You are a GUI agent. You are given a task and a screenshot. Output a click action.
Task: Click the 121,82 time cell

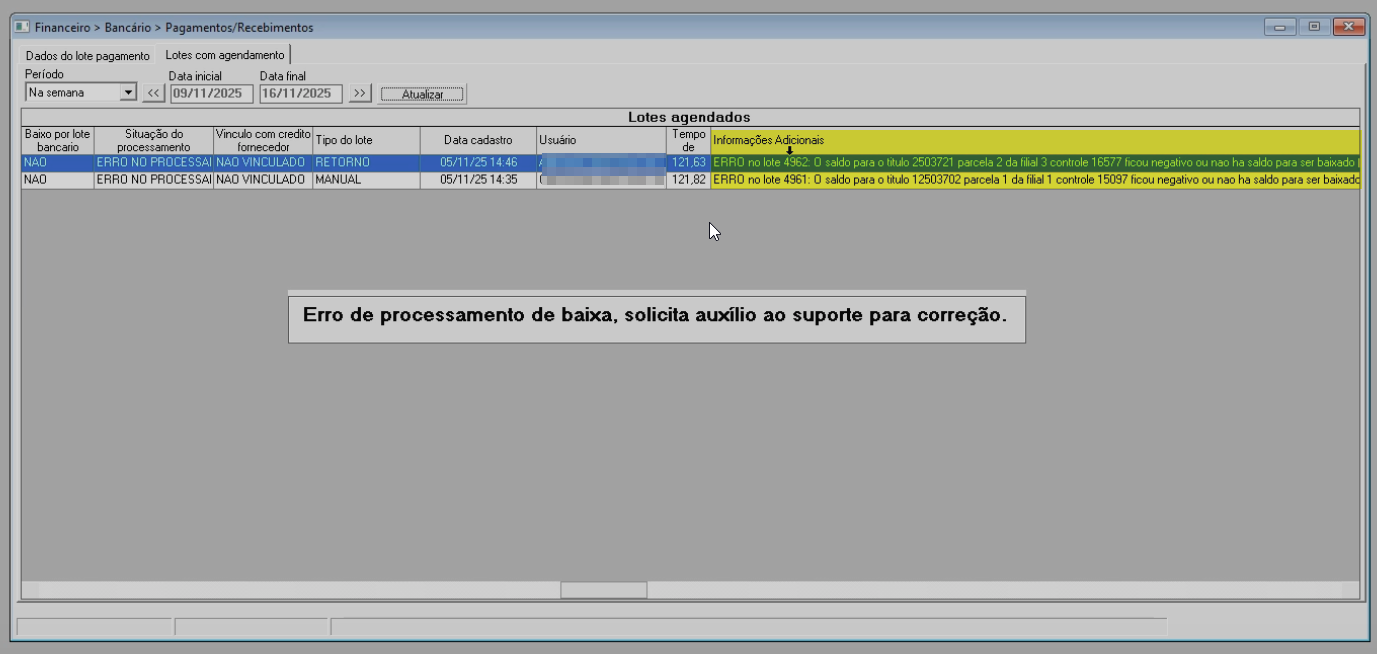pyautogui.click(x=688, y=180)
